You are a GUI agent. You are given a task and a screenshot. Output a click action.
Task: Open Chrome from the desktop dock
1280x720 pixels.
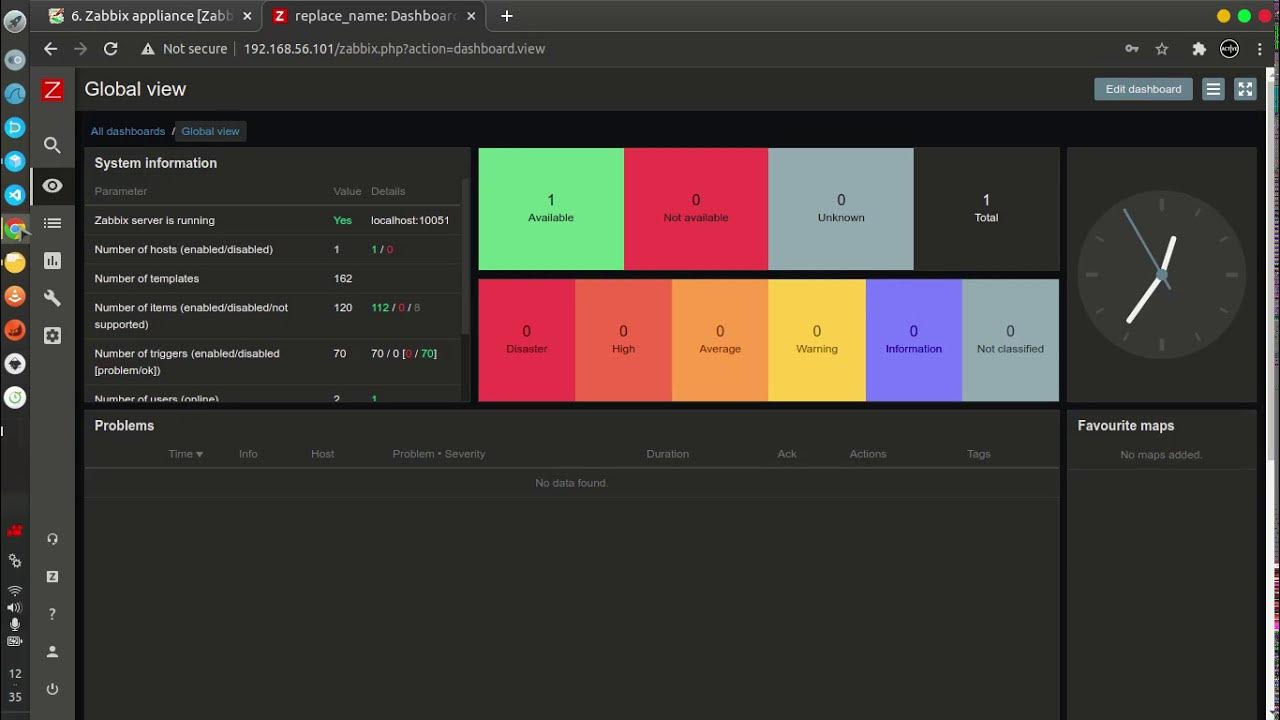[x=15, y=229]
